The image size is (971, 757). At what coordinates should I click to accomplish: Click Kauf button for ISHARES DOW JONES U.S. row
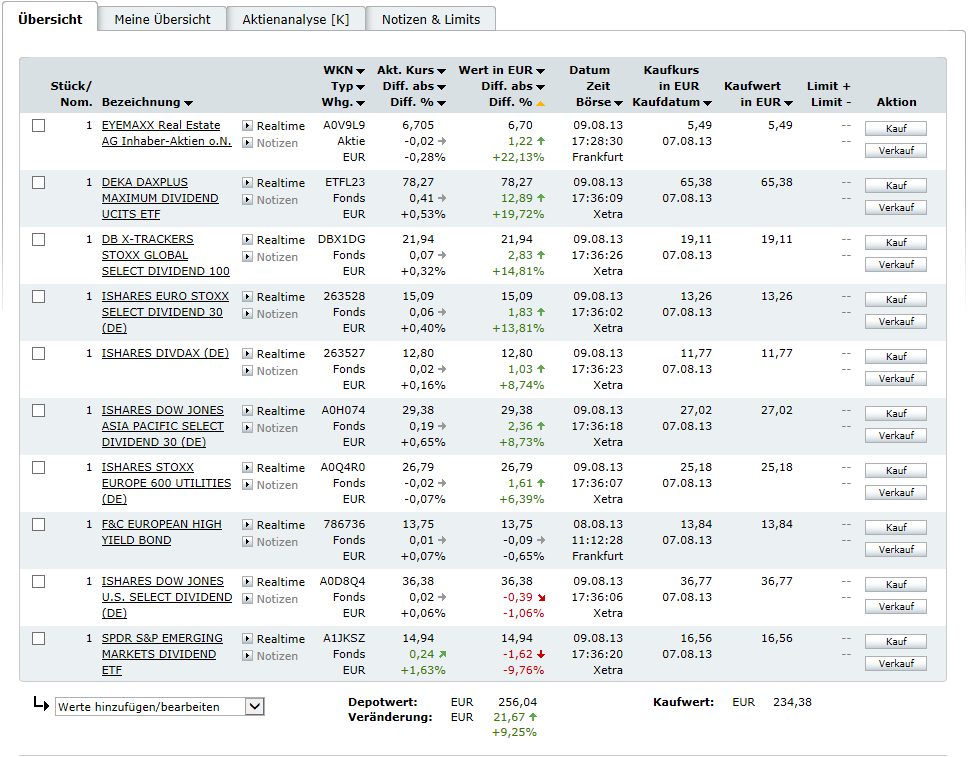pyautogui.click(x=896, y=584)
